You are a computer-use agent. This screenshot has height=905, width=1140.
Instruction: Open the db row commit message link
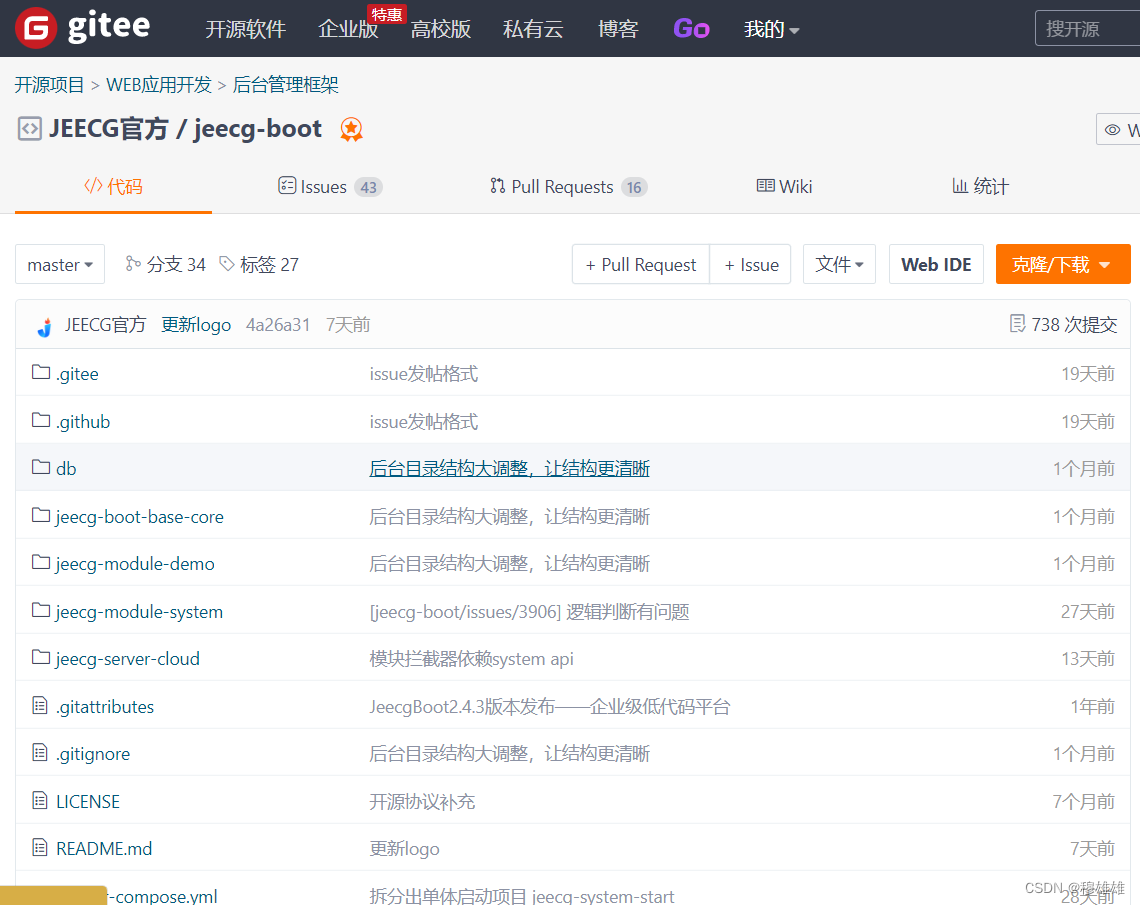click(510, 468)
